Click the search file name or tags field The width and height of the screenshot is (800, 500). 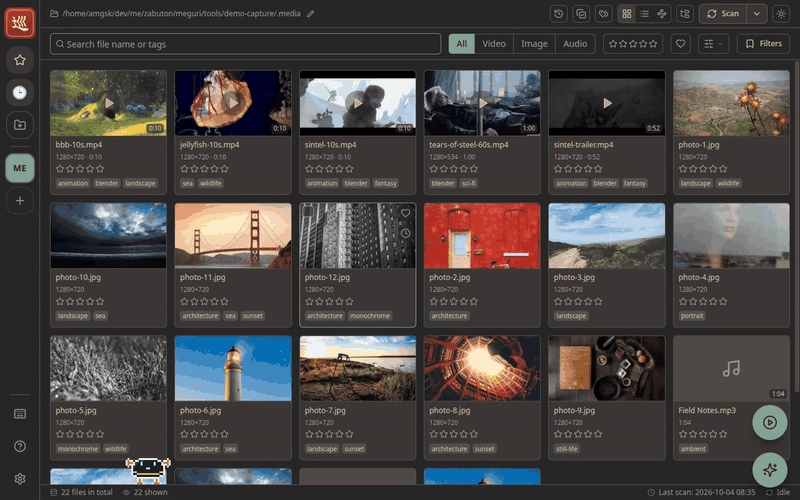(x=245, y=44)
